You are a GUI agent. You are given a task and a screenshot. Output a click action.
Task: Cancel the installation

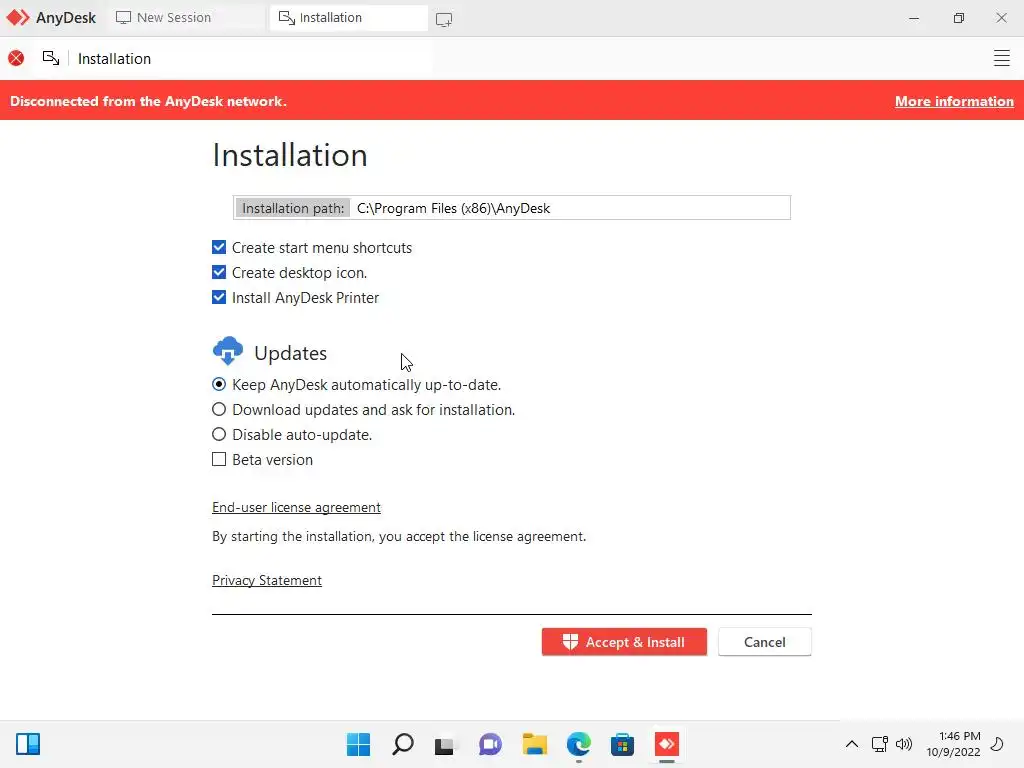point(765,642)
